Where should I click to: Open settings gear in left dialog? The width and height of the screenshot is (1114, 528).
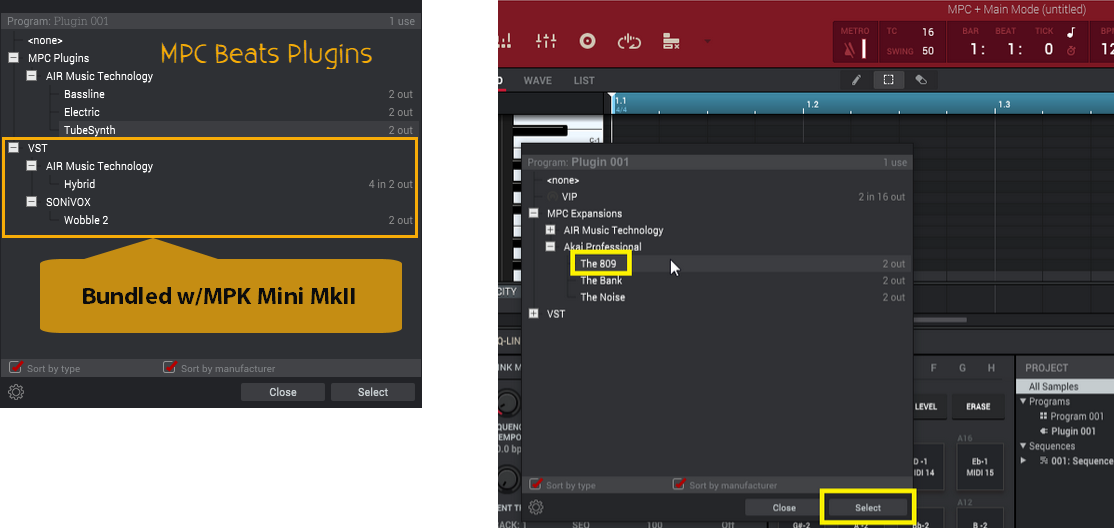pos(16,392)
